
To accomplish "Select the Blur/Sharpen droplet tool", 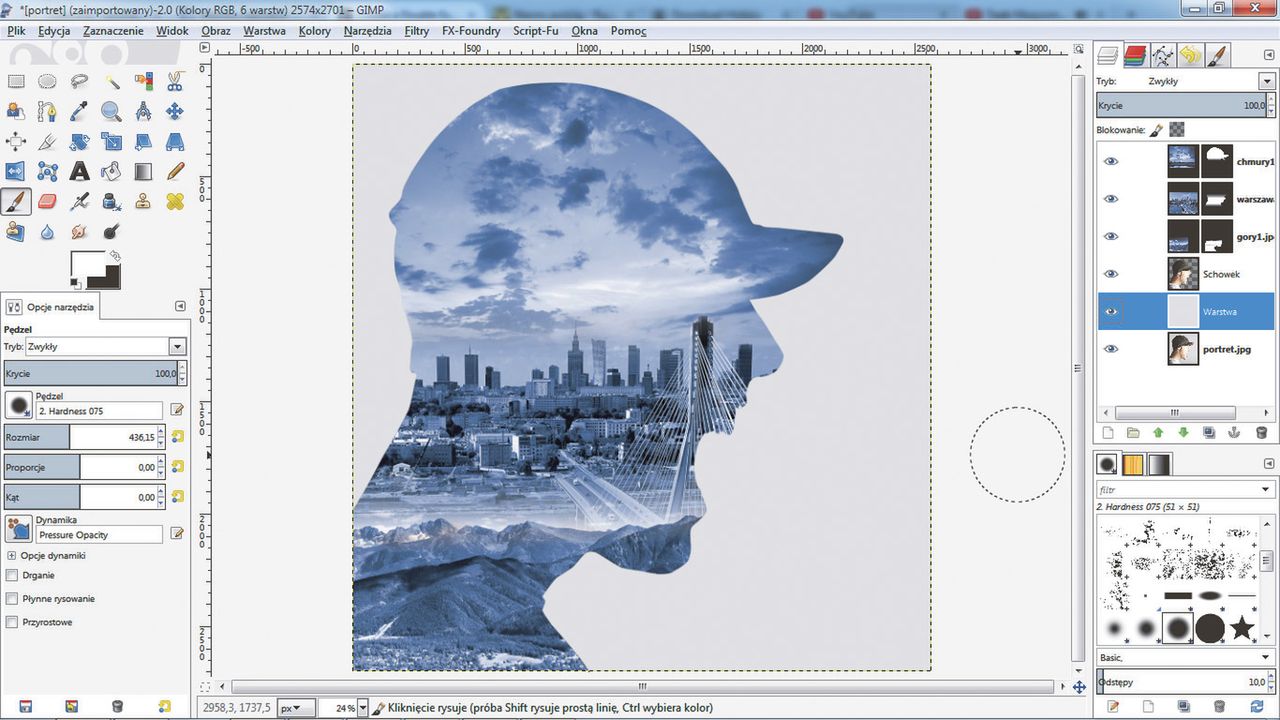I will [x=47, y=232].
